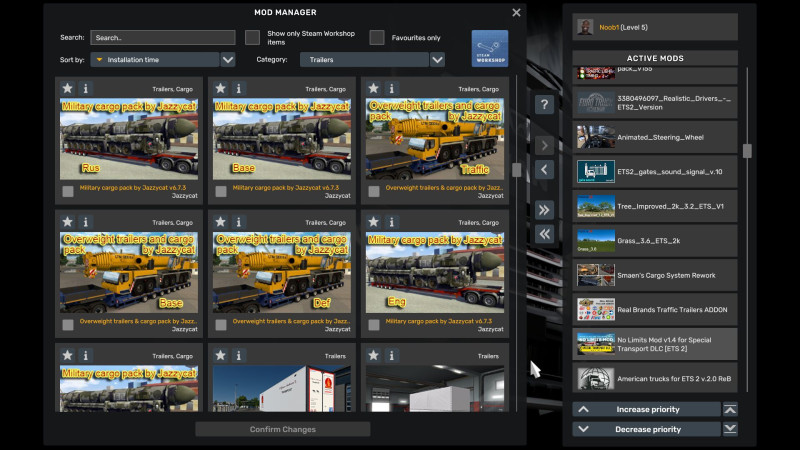800x450 pixels.
Task: Open Overweight trailers Def thumbnail
Action: pos(282,272)
